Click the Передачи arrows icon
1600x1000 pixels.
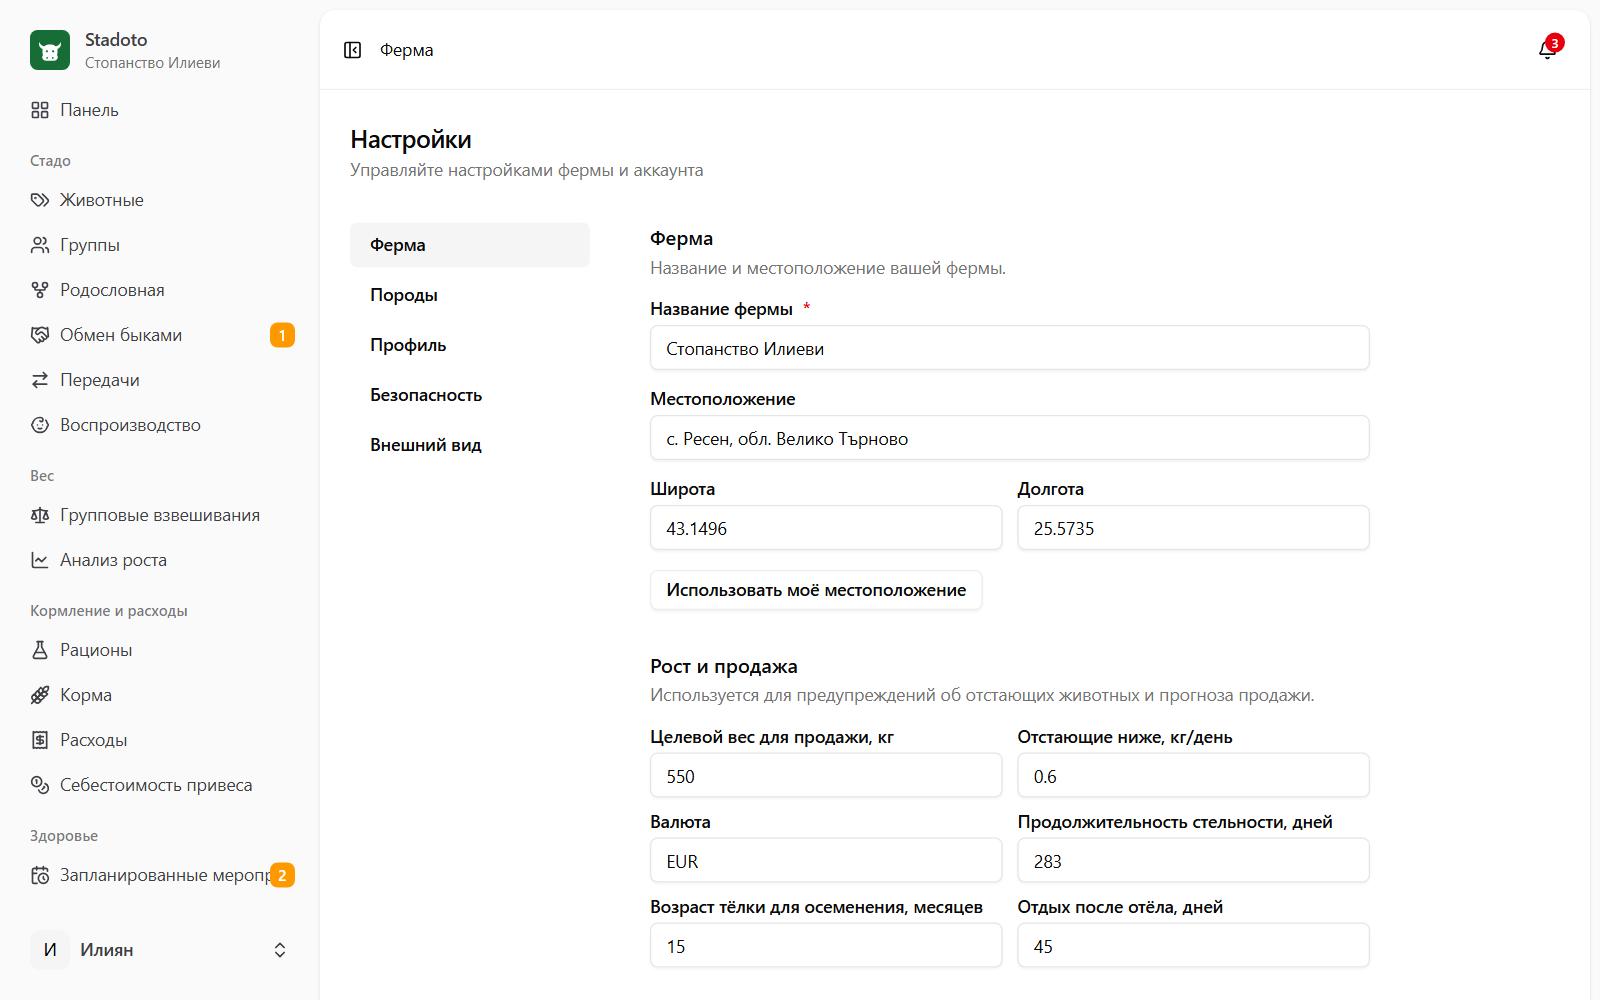tap(40, 380)
